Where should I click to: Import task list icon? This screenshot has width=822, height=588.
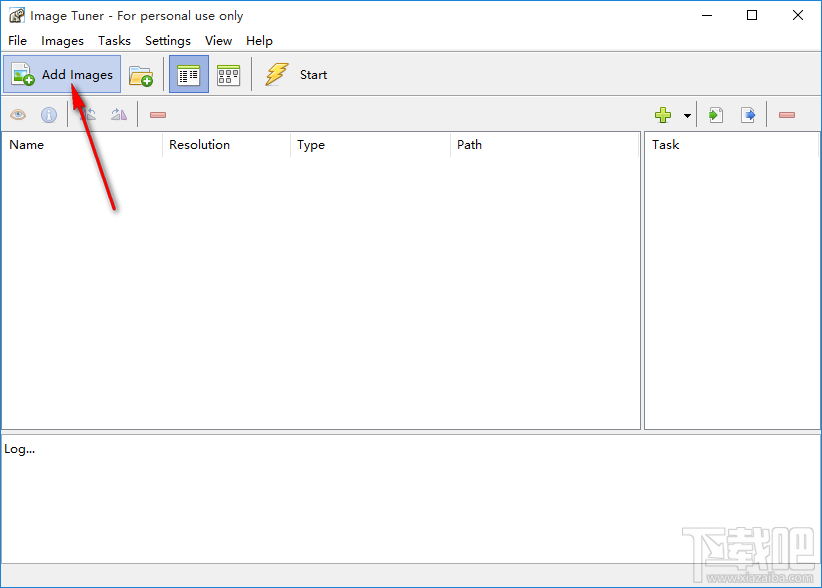tap(716, 115)
